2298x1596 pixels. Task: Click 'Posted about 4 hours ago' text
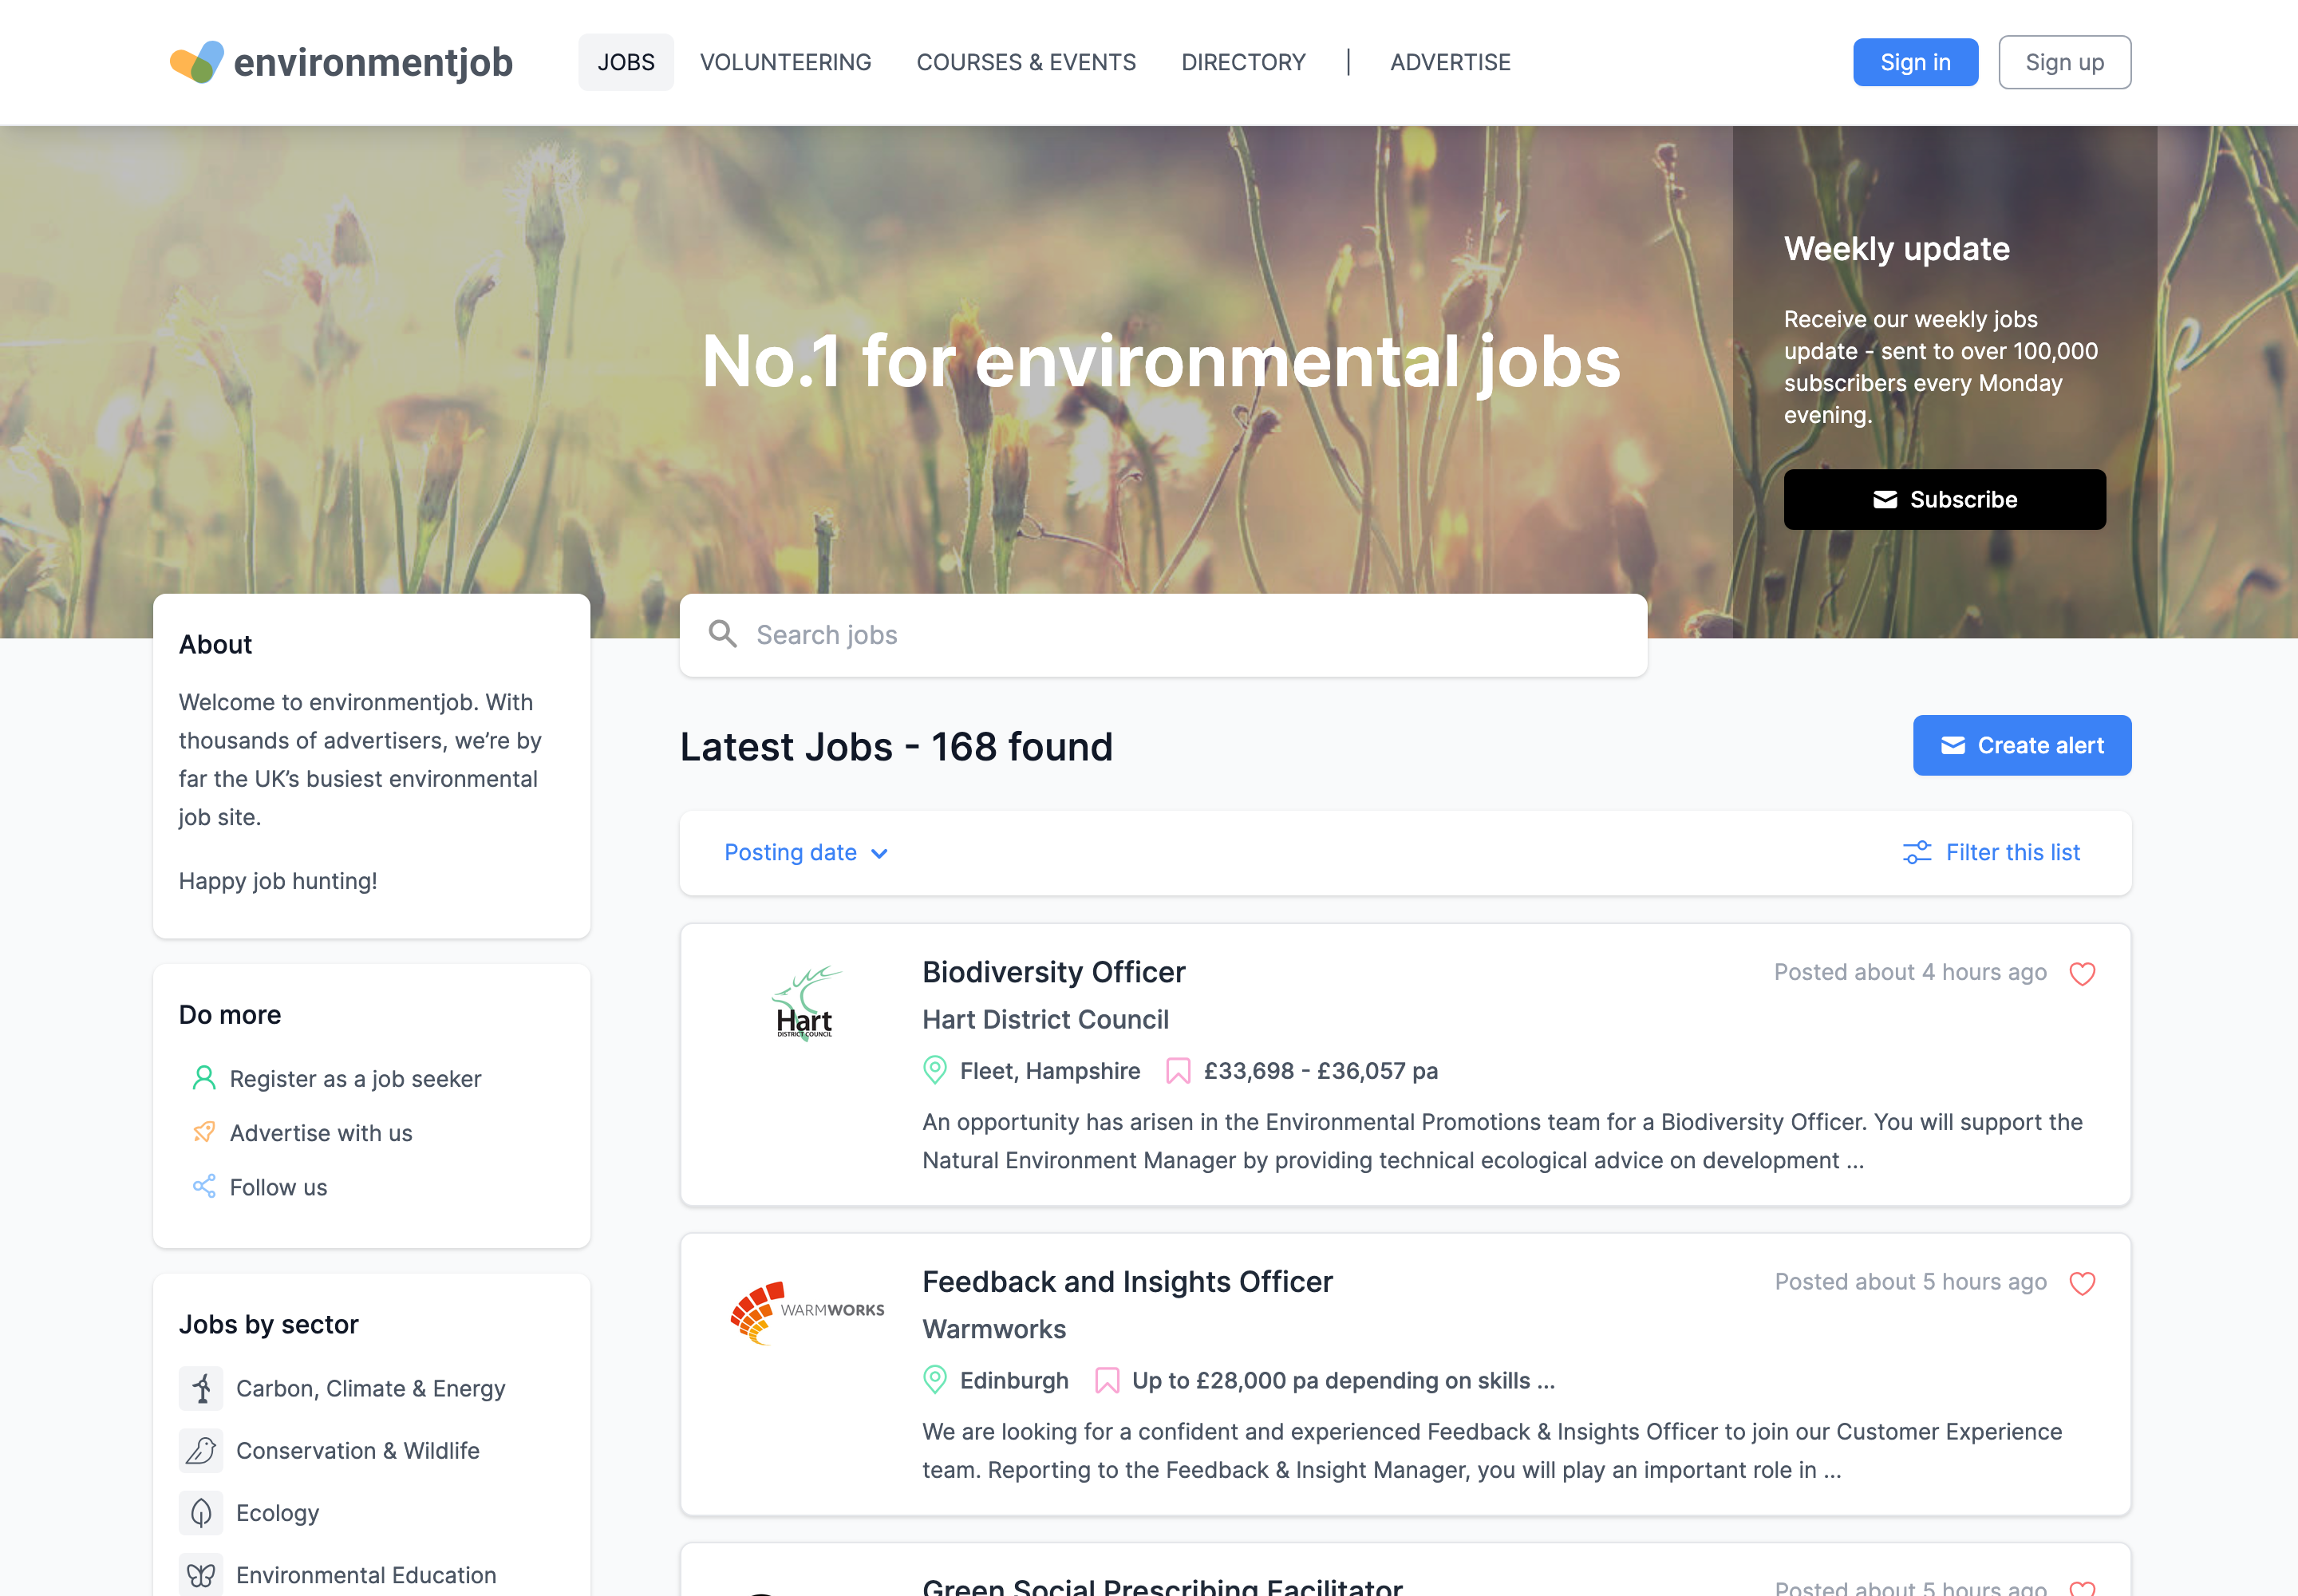pos(1910,972)
